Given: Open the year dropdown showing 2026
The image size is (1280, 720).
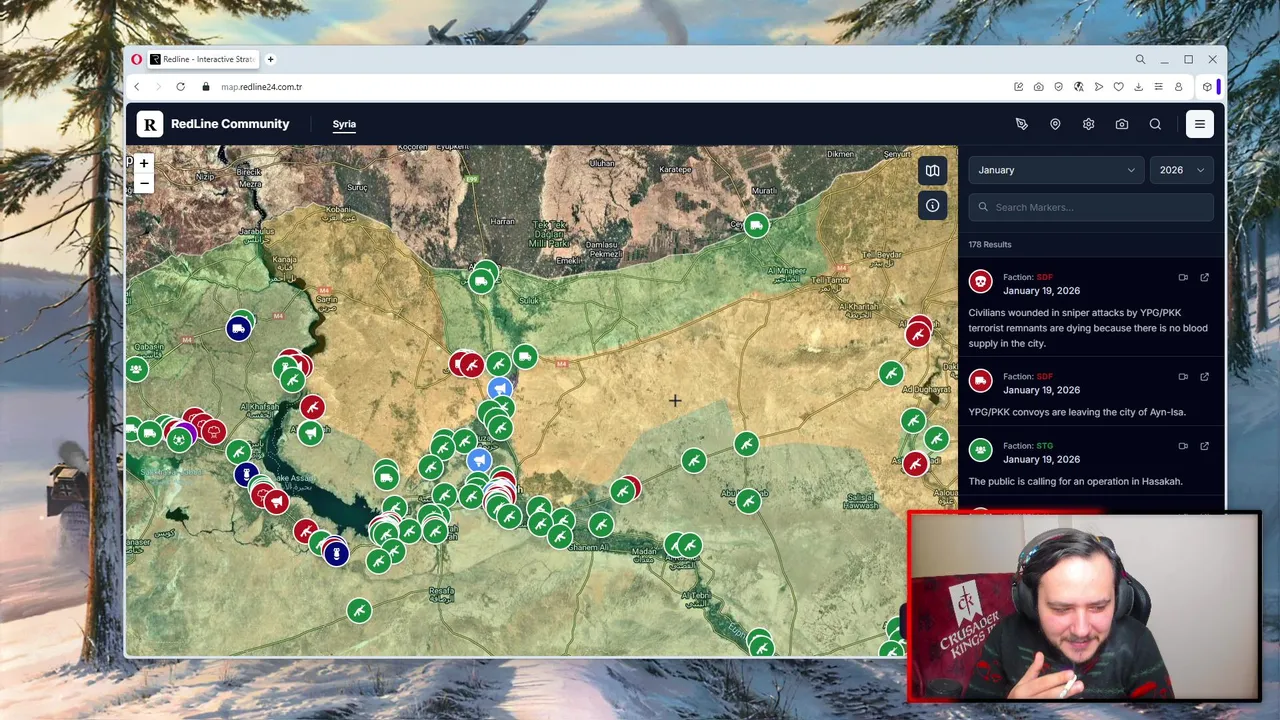Looking at the screenshot, I should (1182, 170).
